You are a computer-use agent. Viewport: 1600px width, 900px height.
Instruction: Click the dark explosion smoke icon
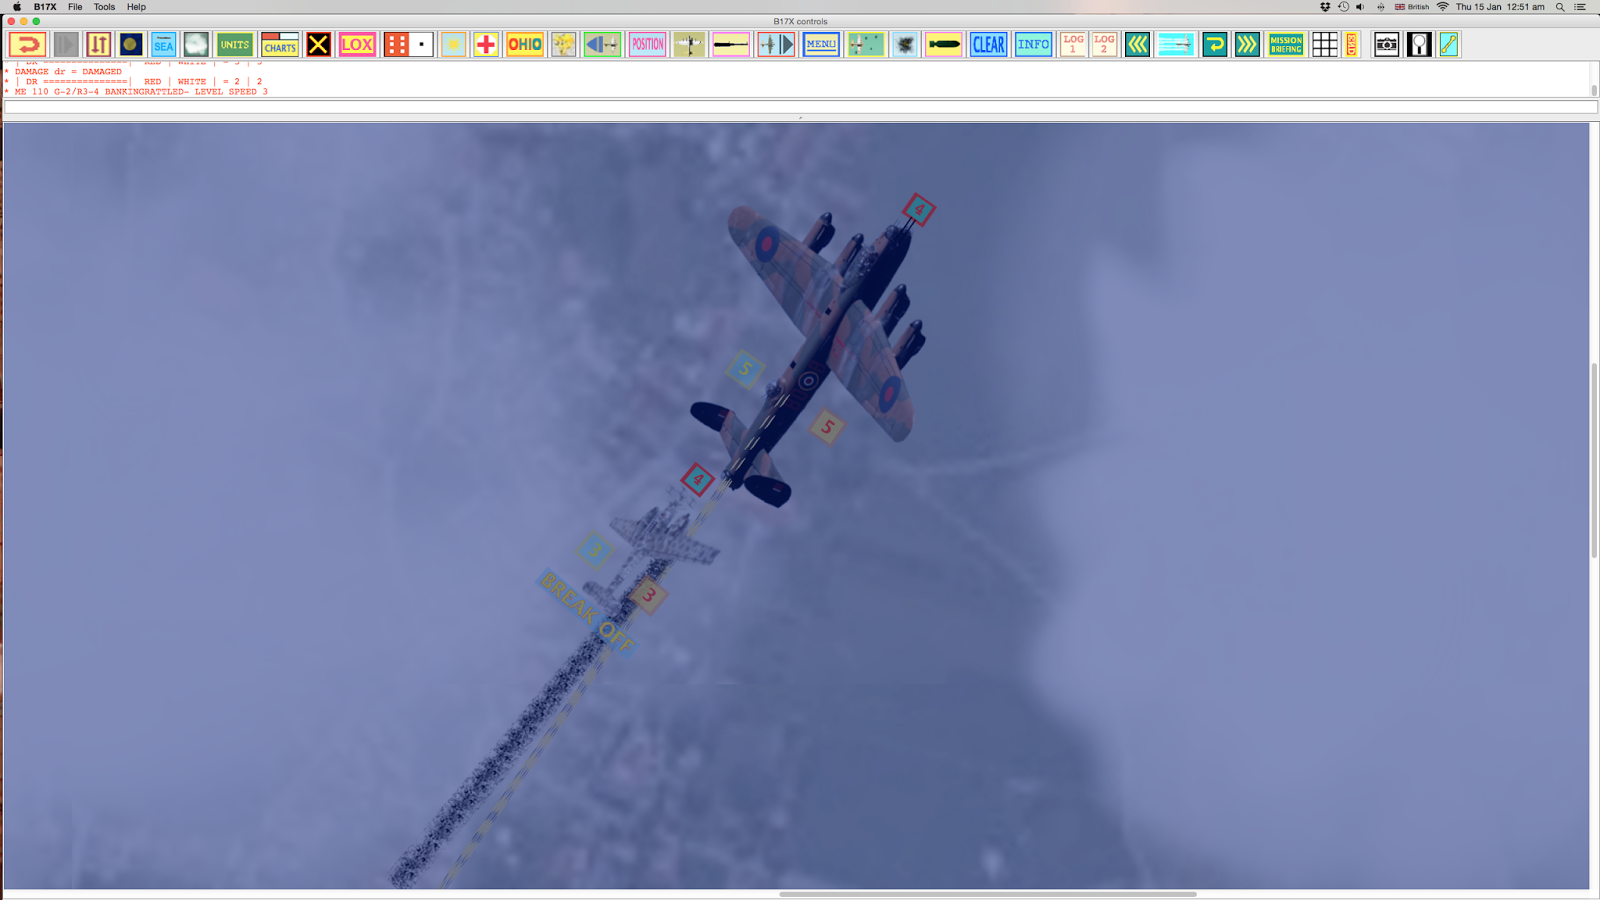click(x=905, y=45)
